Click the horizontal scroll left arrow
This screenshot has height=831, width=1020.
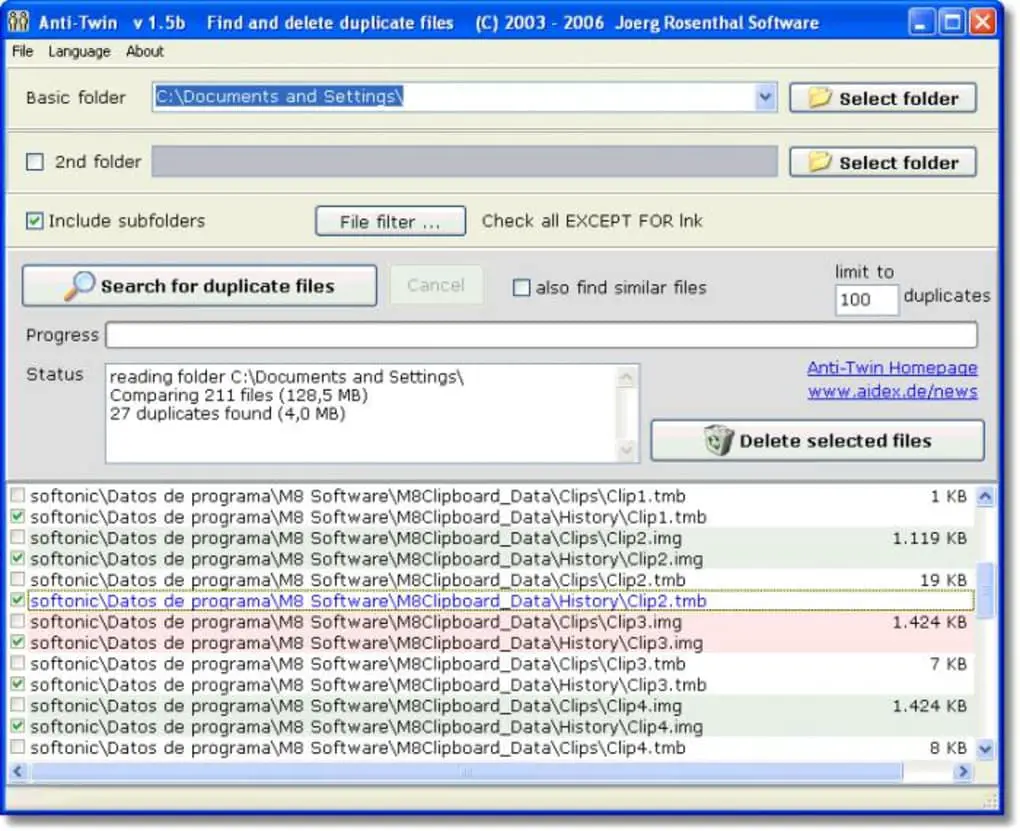[x=18, y=772]
